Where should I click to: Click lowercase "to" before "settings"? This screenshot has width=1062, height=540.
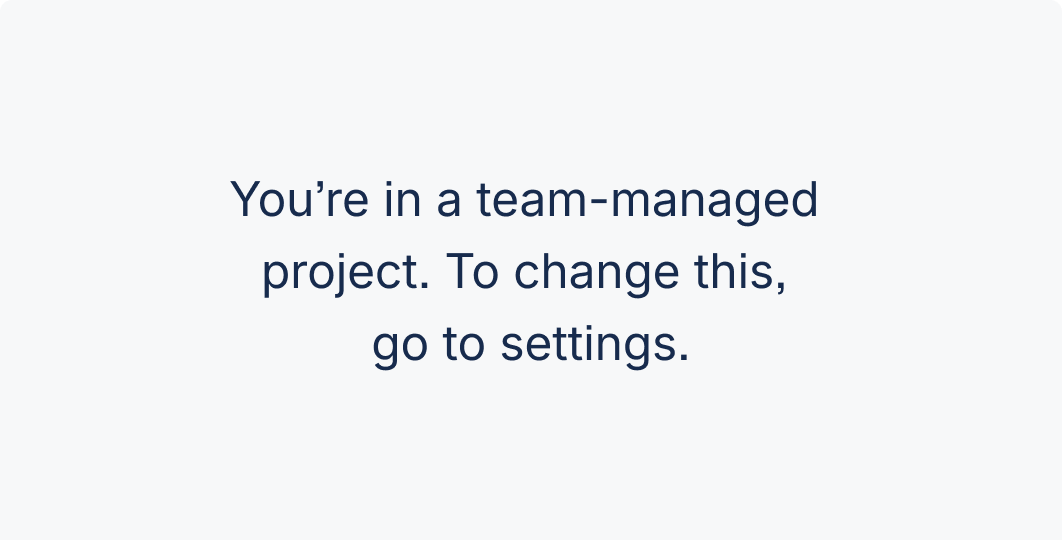click(x=464, y=345)
